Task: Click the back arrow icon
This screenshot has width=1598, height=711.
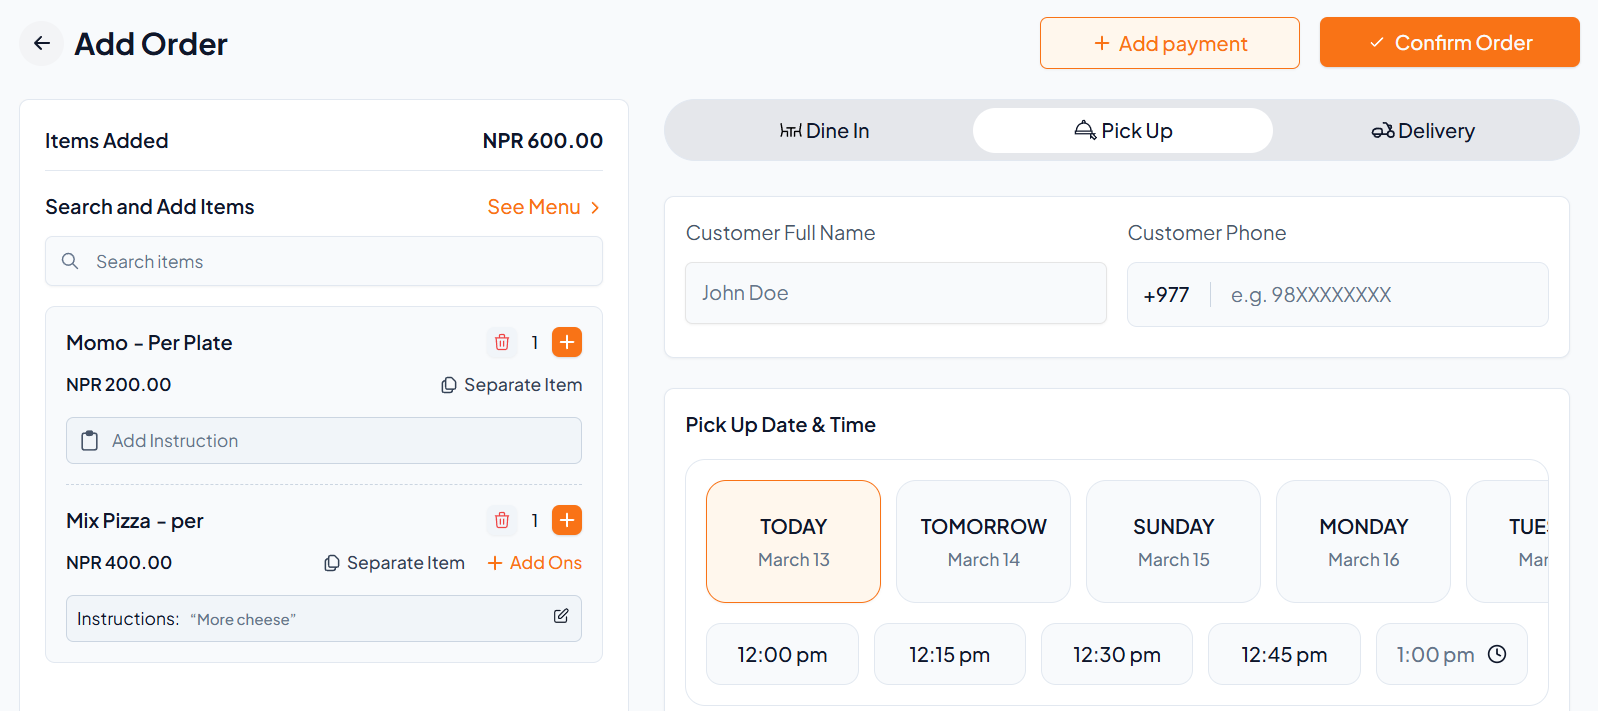Action: coord(42,43)
